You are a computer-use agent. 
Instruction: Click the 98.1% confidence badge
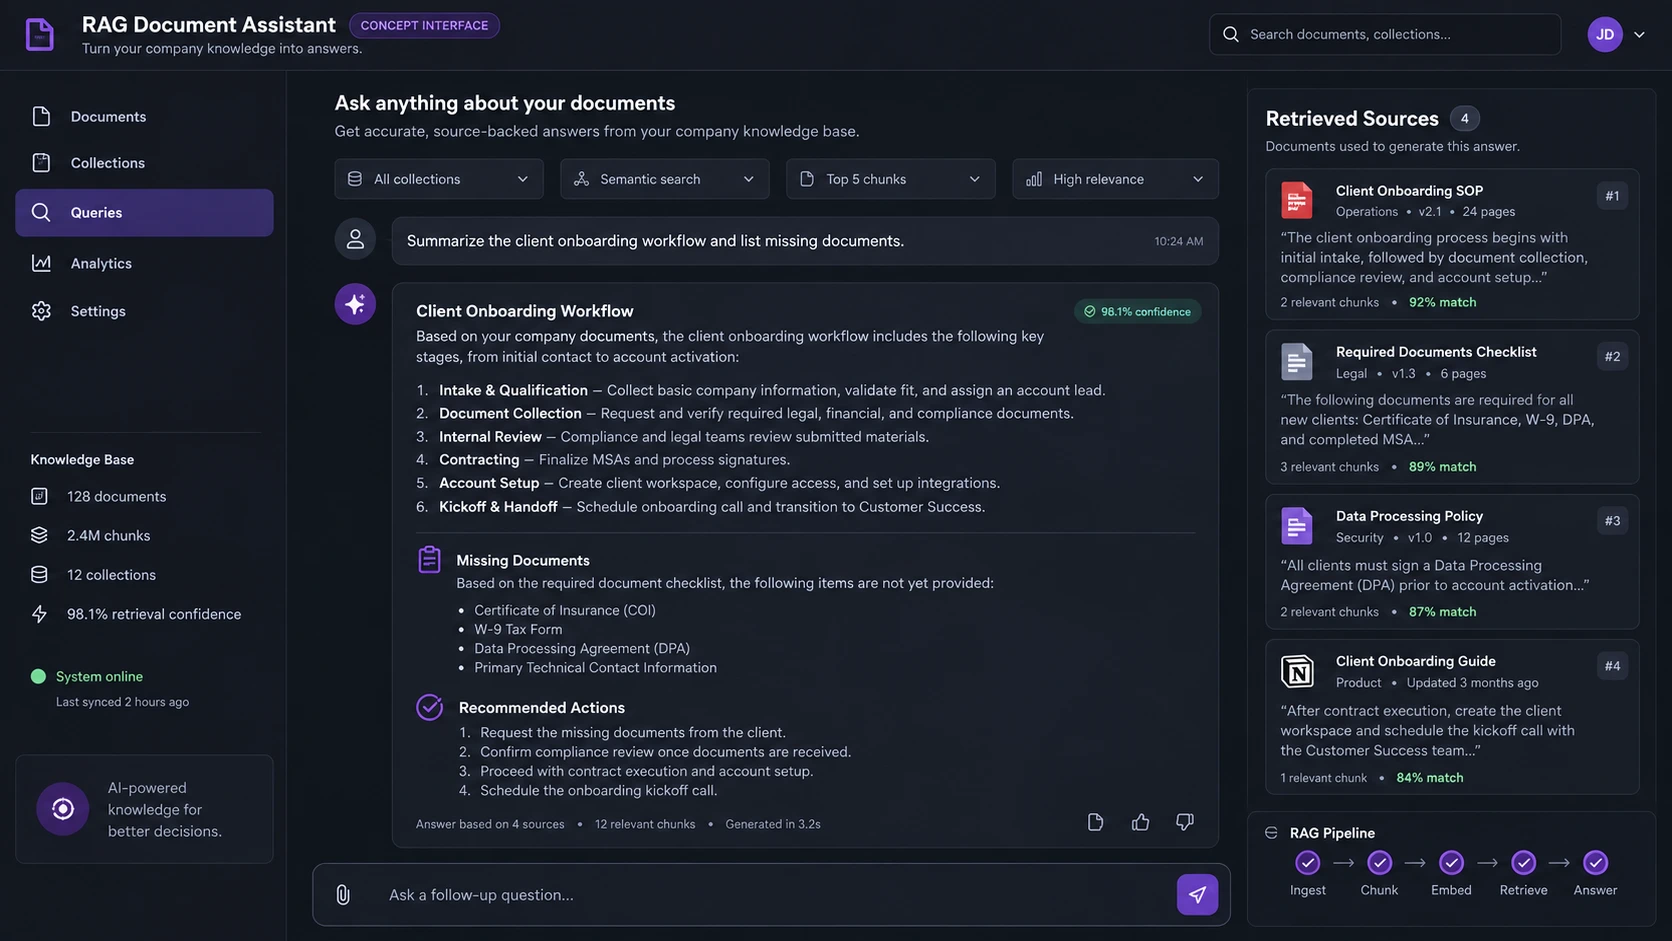(x=1138, y=312)
